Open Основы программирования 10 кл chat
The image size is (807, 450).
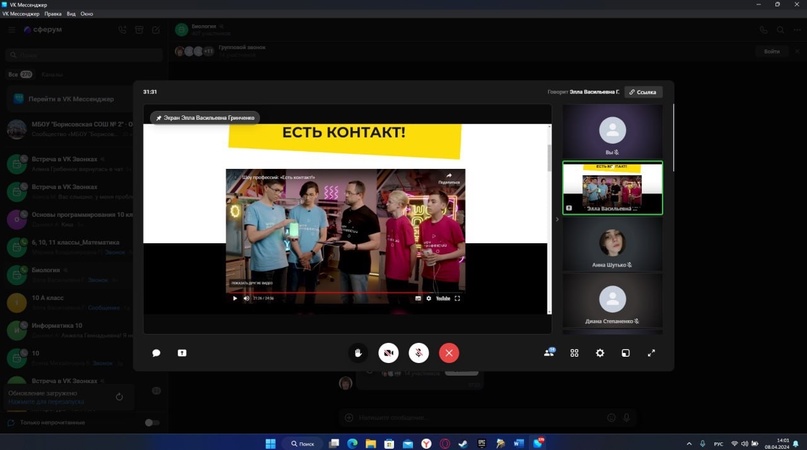tap(69, 219)
